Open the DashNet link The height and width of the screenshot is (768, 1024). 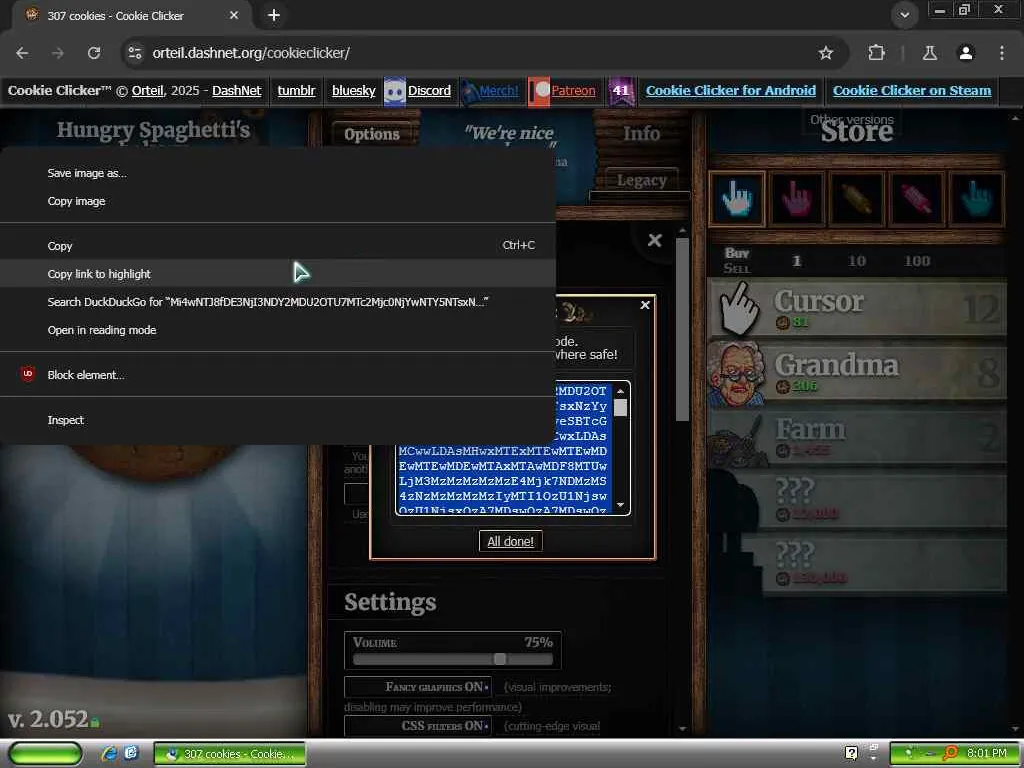(236, 91)
